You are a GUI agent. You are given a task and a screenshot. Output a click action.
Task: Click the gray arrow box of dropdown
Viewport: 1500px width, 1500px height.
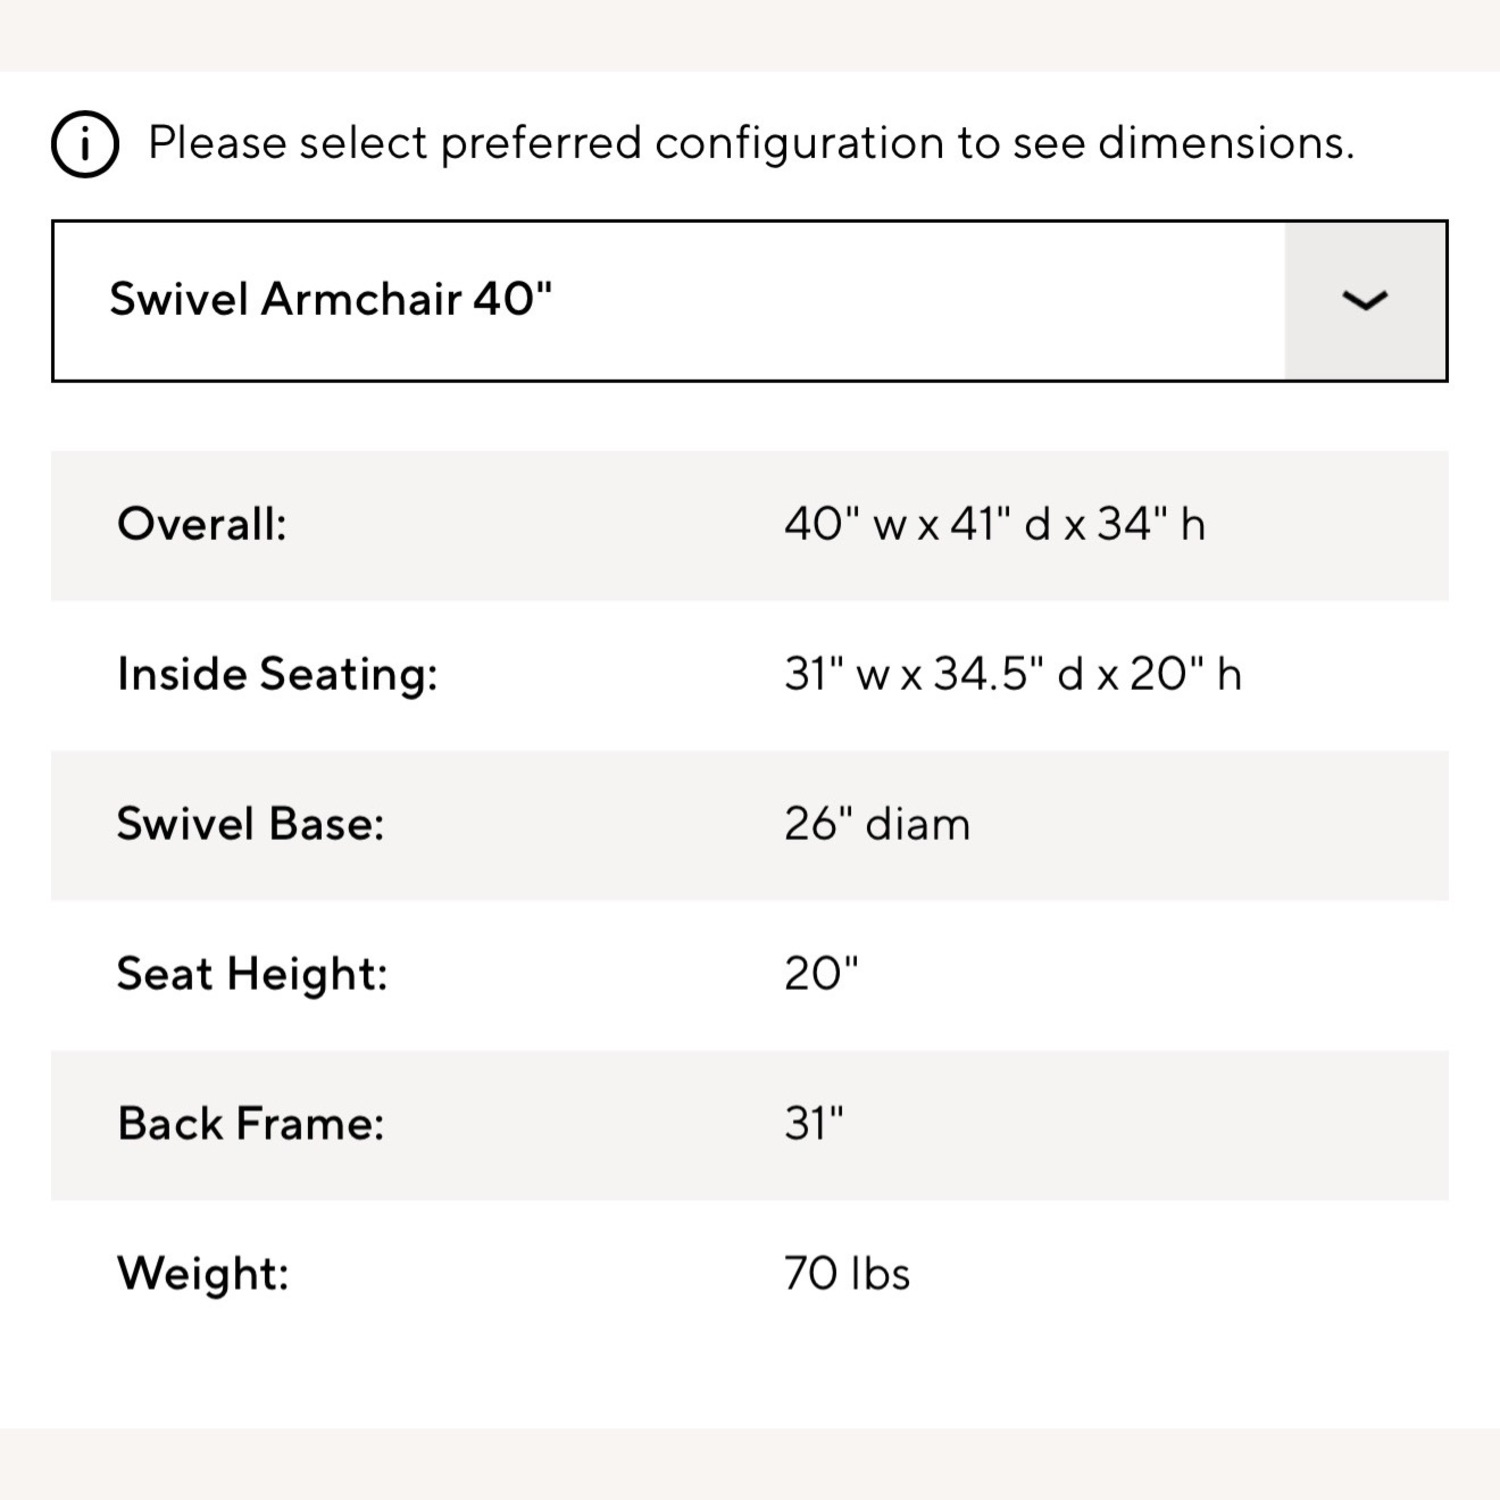[1365, 301]
